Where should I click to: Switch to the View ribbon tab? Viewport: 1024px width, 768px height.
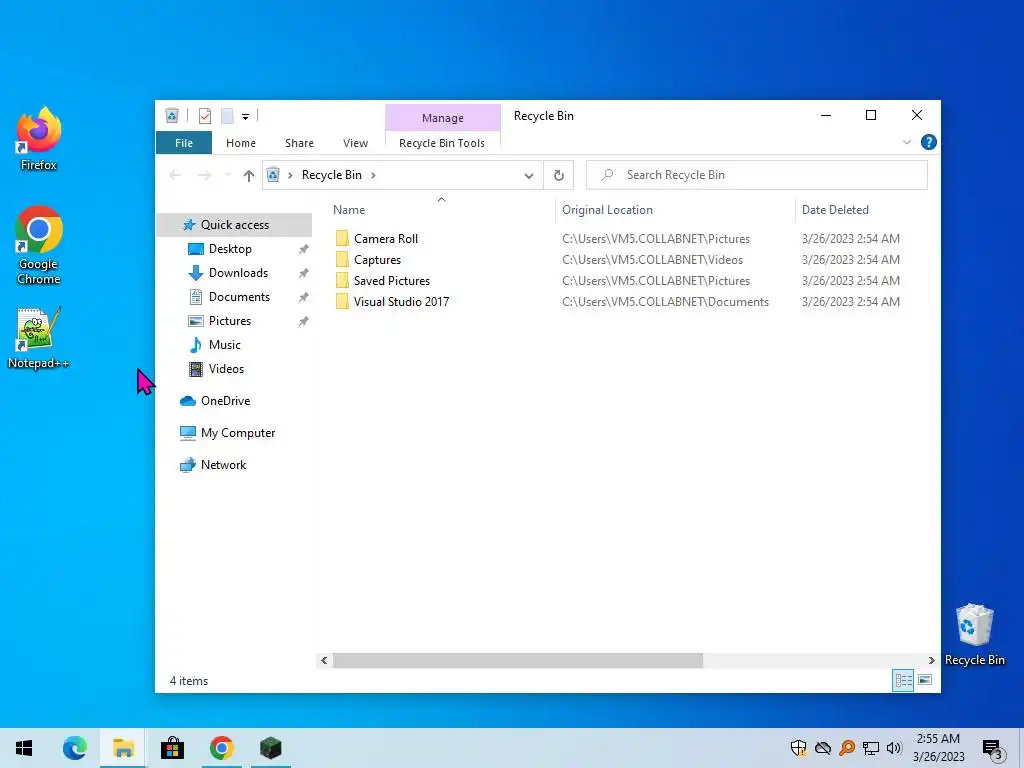(355, 143)
